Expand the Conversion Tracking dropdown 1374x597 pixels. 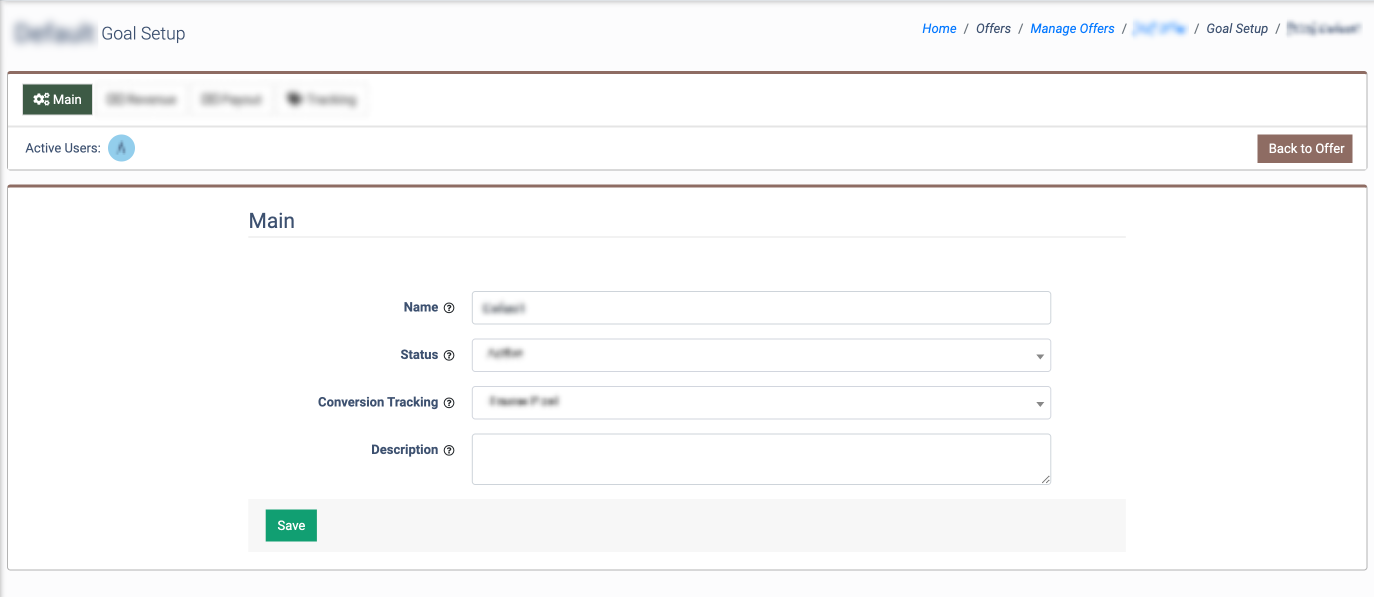pyautogui.click(x=761, y=403)
